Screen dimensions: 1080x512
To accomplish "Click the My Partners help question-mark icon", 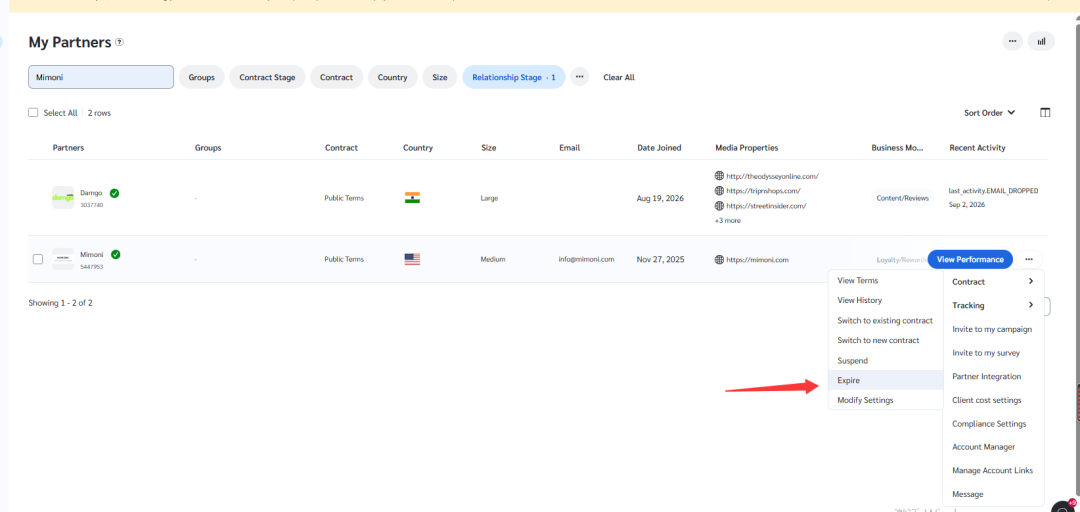I will [x=120, y=42].
